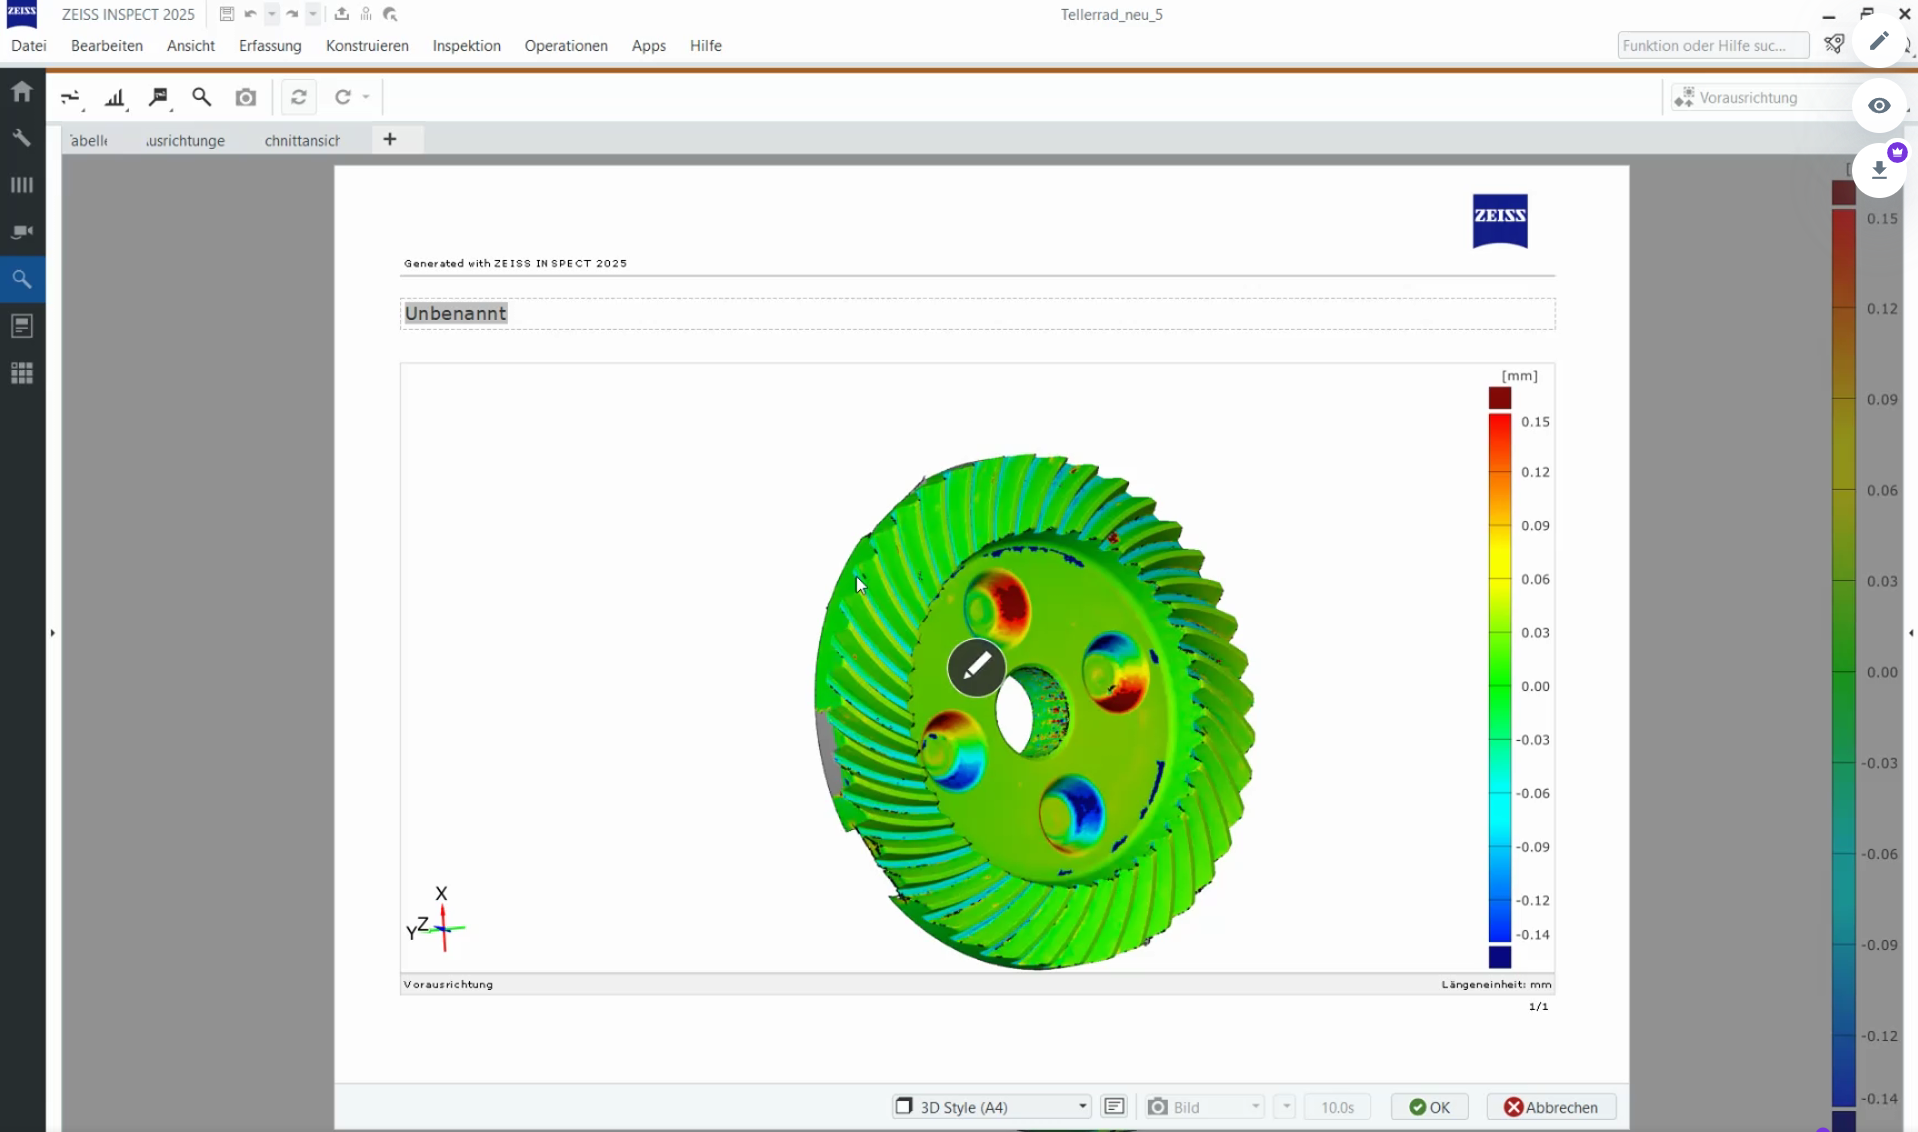
Task: Click the recalculate circular arrow icon
Action: (x=343, y=97)
